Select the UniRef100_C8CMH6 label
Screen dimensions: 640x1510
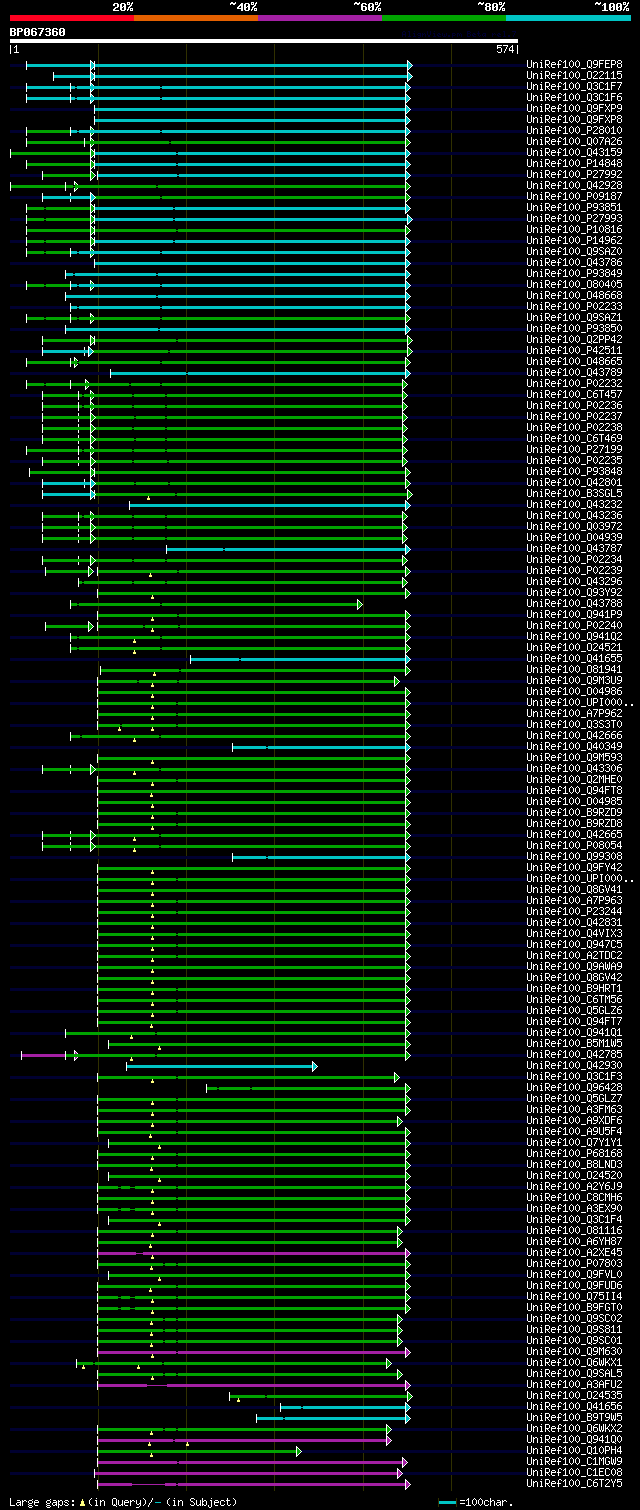[573, 1198]
